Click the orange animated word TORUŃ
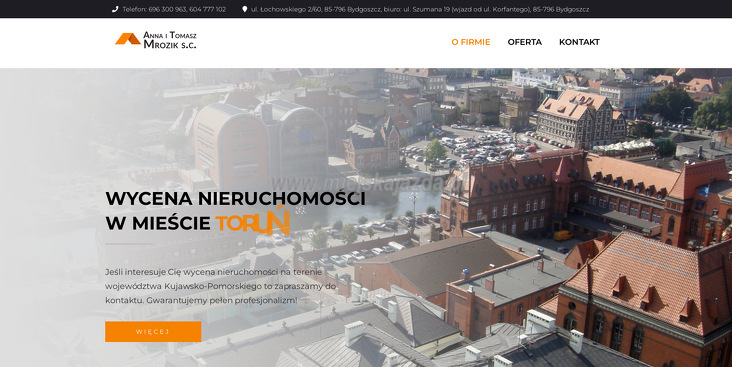Viewport: 732px width, 367px height. (253, 221)
